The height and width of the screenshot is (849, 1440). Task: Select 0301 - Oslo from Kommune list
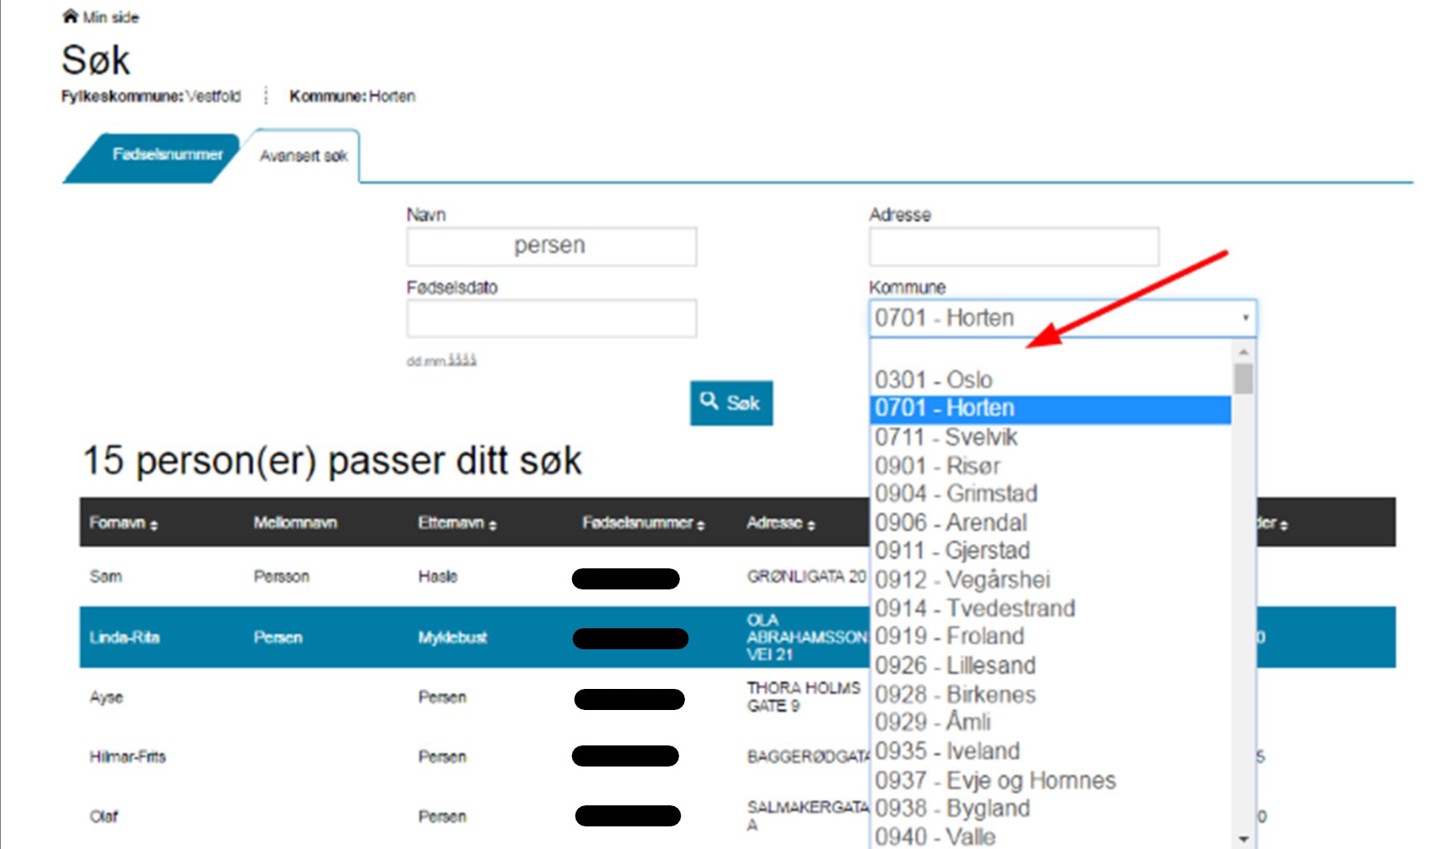click(934, 380)
